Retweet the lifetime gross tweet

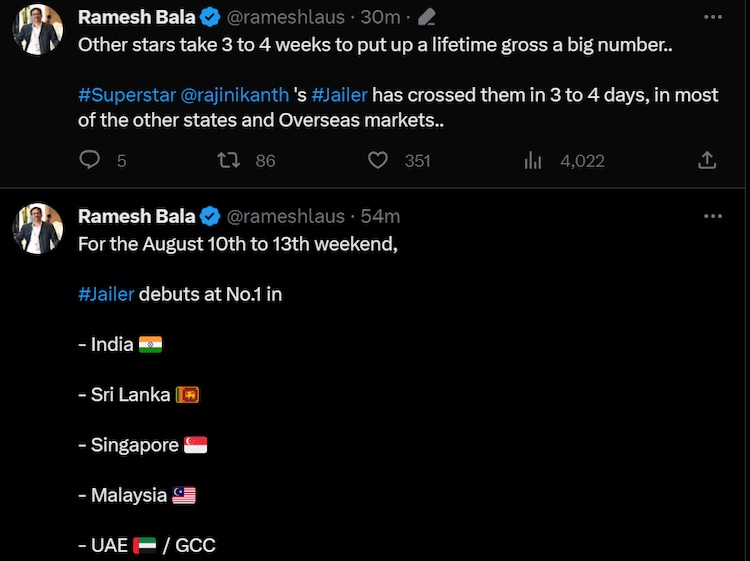pos(229,160)
